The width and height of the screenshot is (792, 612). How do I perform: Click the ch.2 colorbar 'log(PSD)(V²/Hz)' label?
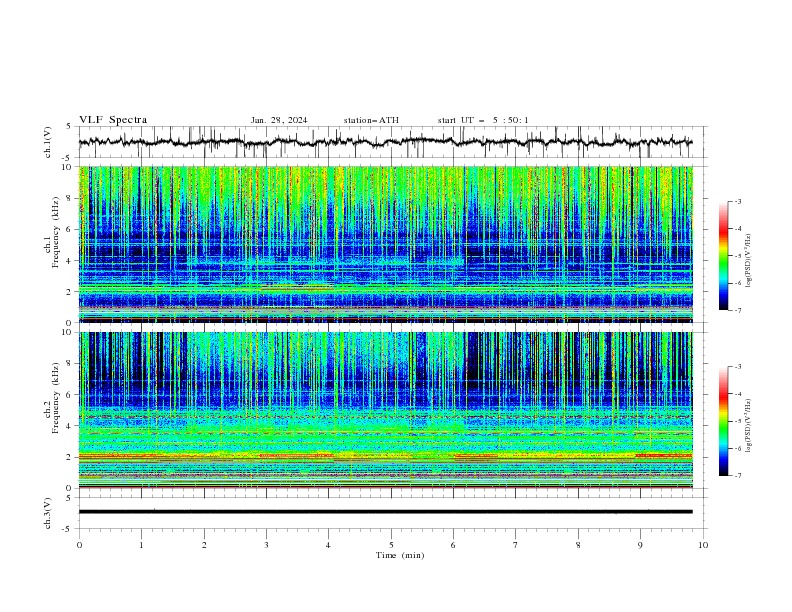click(748, 425)
